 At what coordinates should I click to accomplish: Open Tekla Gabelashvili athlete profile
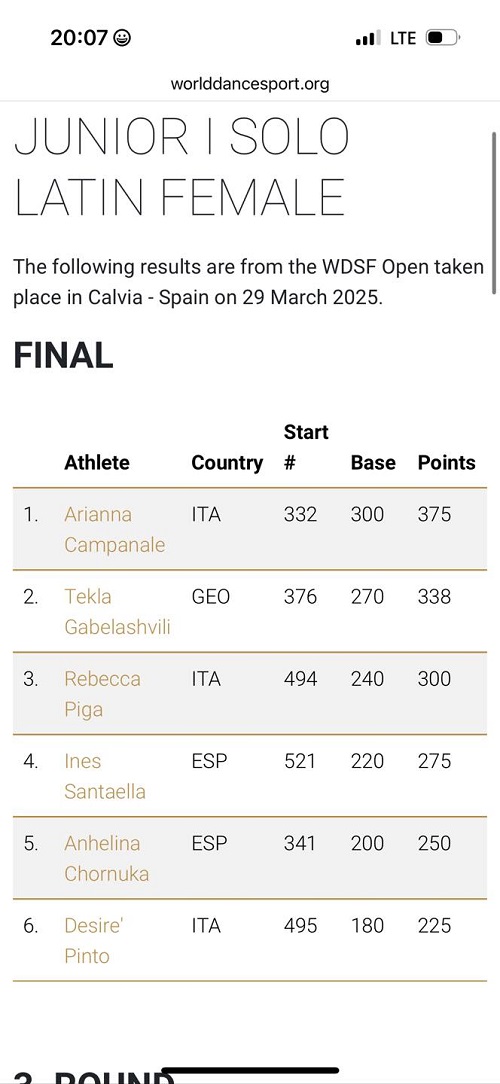(118, 612)
